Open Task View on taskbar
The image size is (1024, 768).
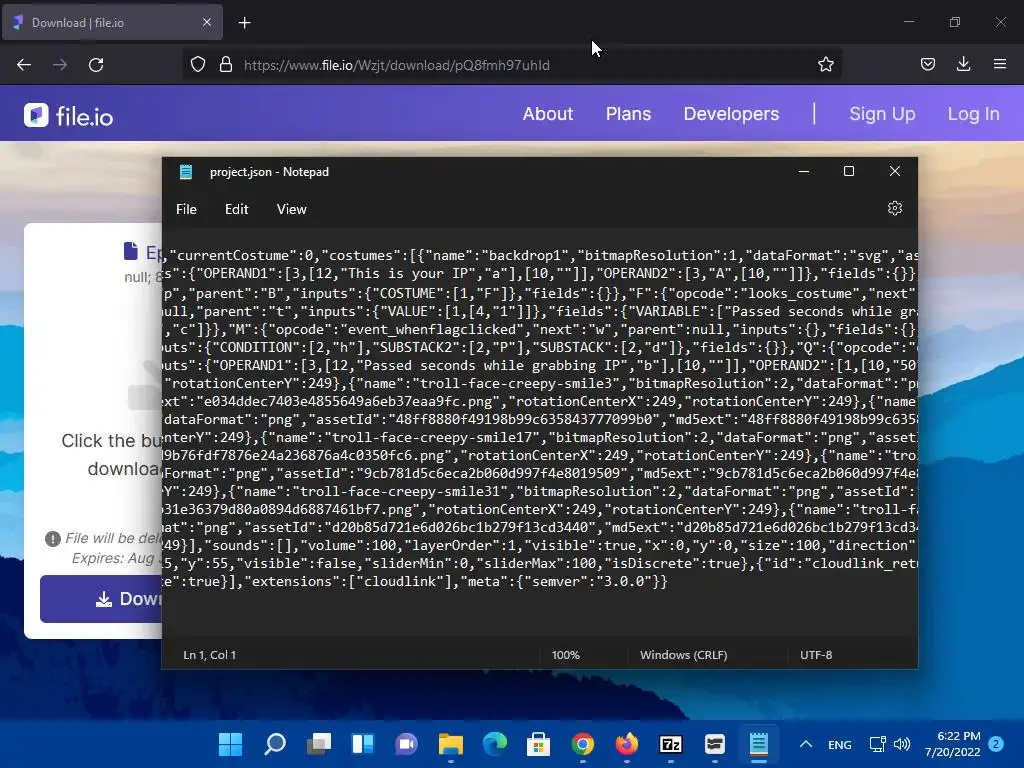click(x=319, y=744)
